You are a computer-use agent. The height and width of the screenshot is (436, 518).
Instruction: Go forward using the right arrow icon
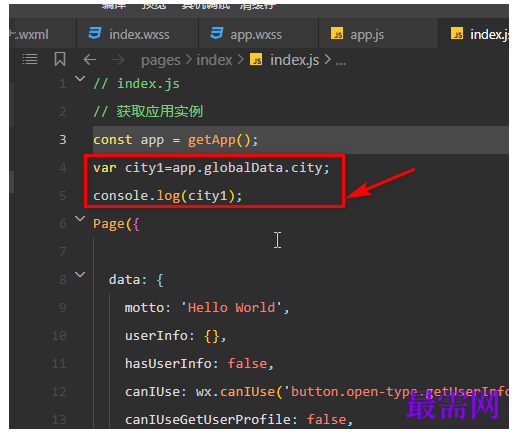[x=118, y=60]
